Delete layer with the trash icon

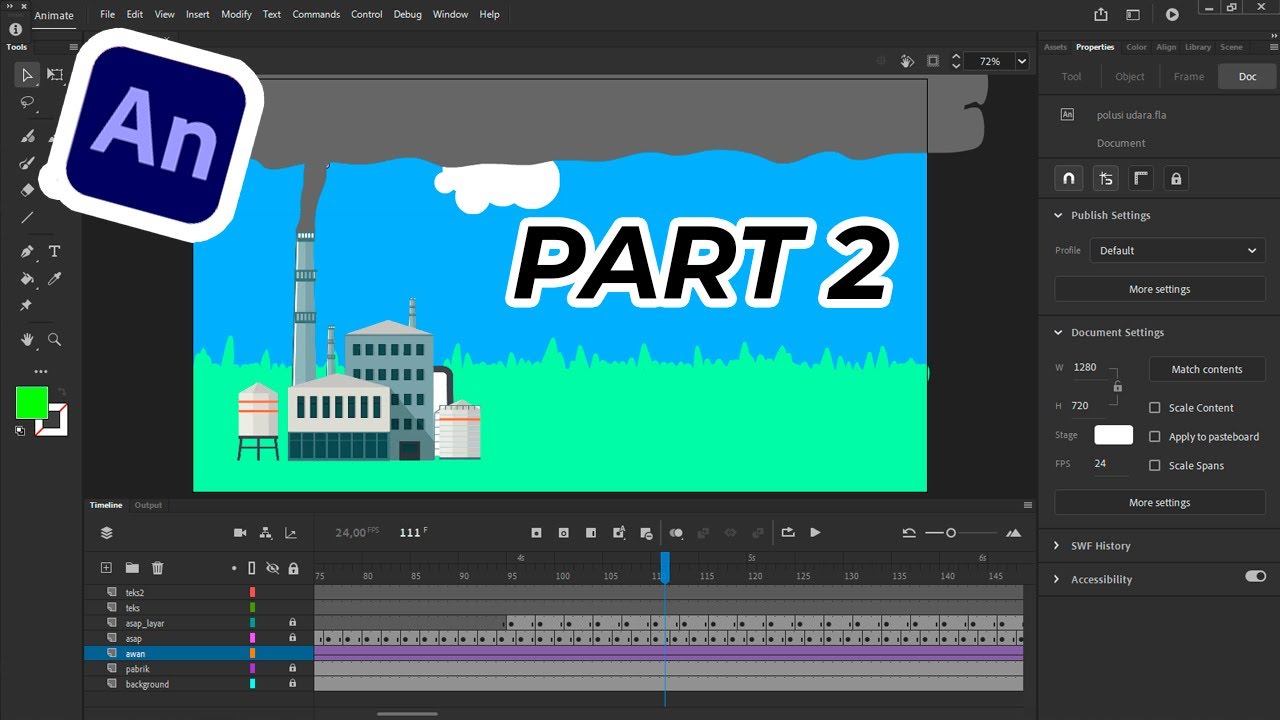coord(157,568)
